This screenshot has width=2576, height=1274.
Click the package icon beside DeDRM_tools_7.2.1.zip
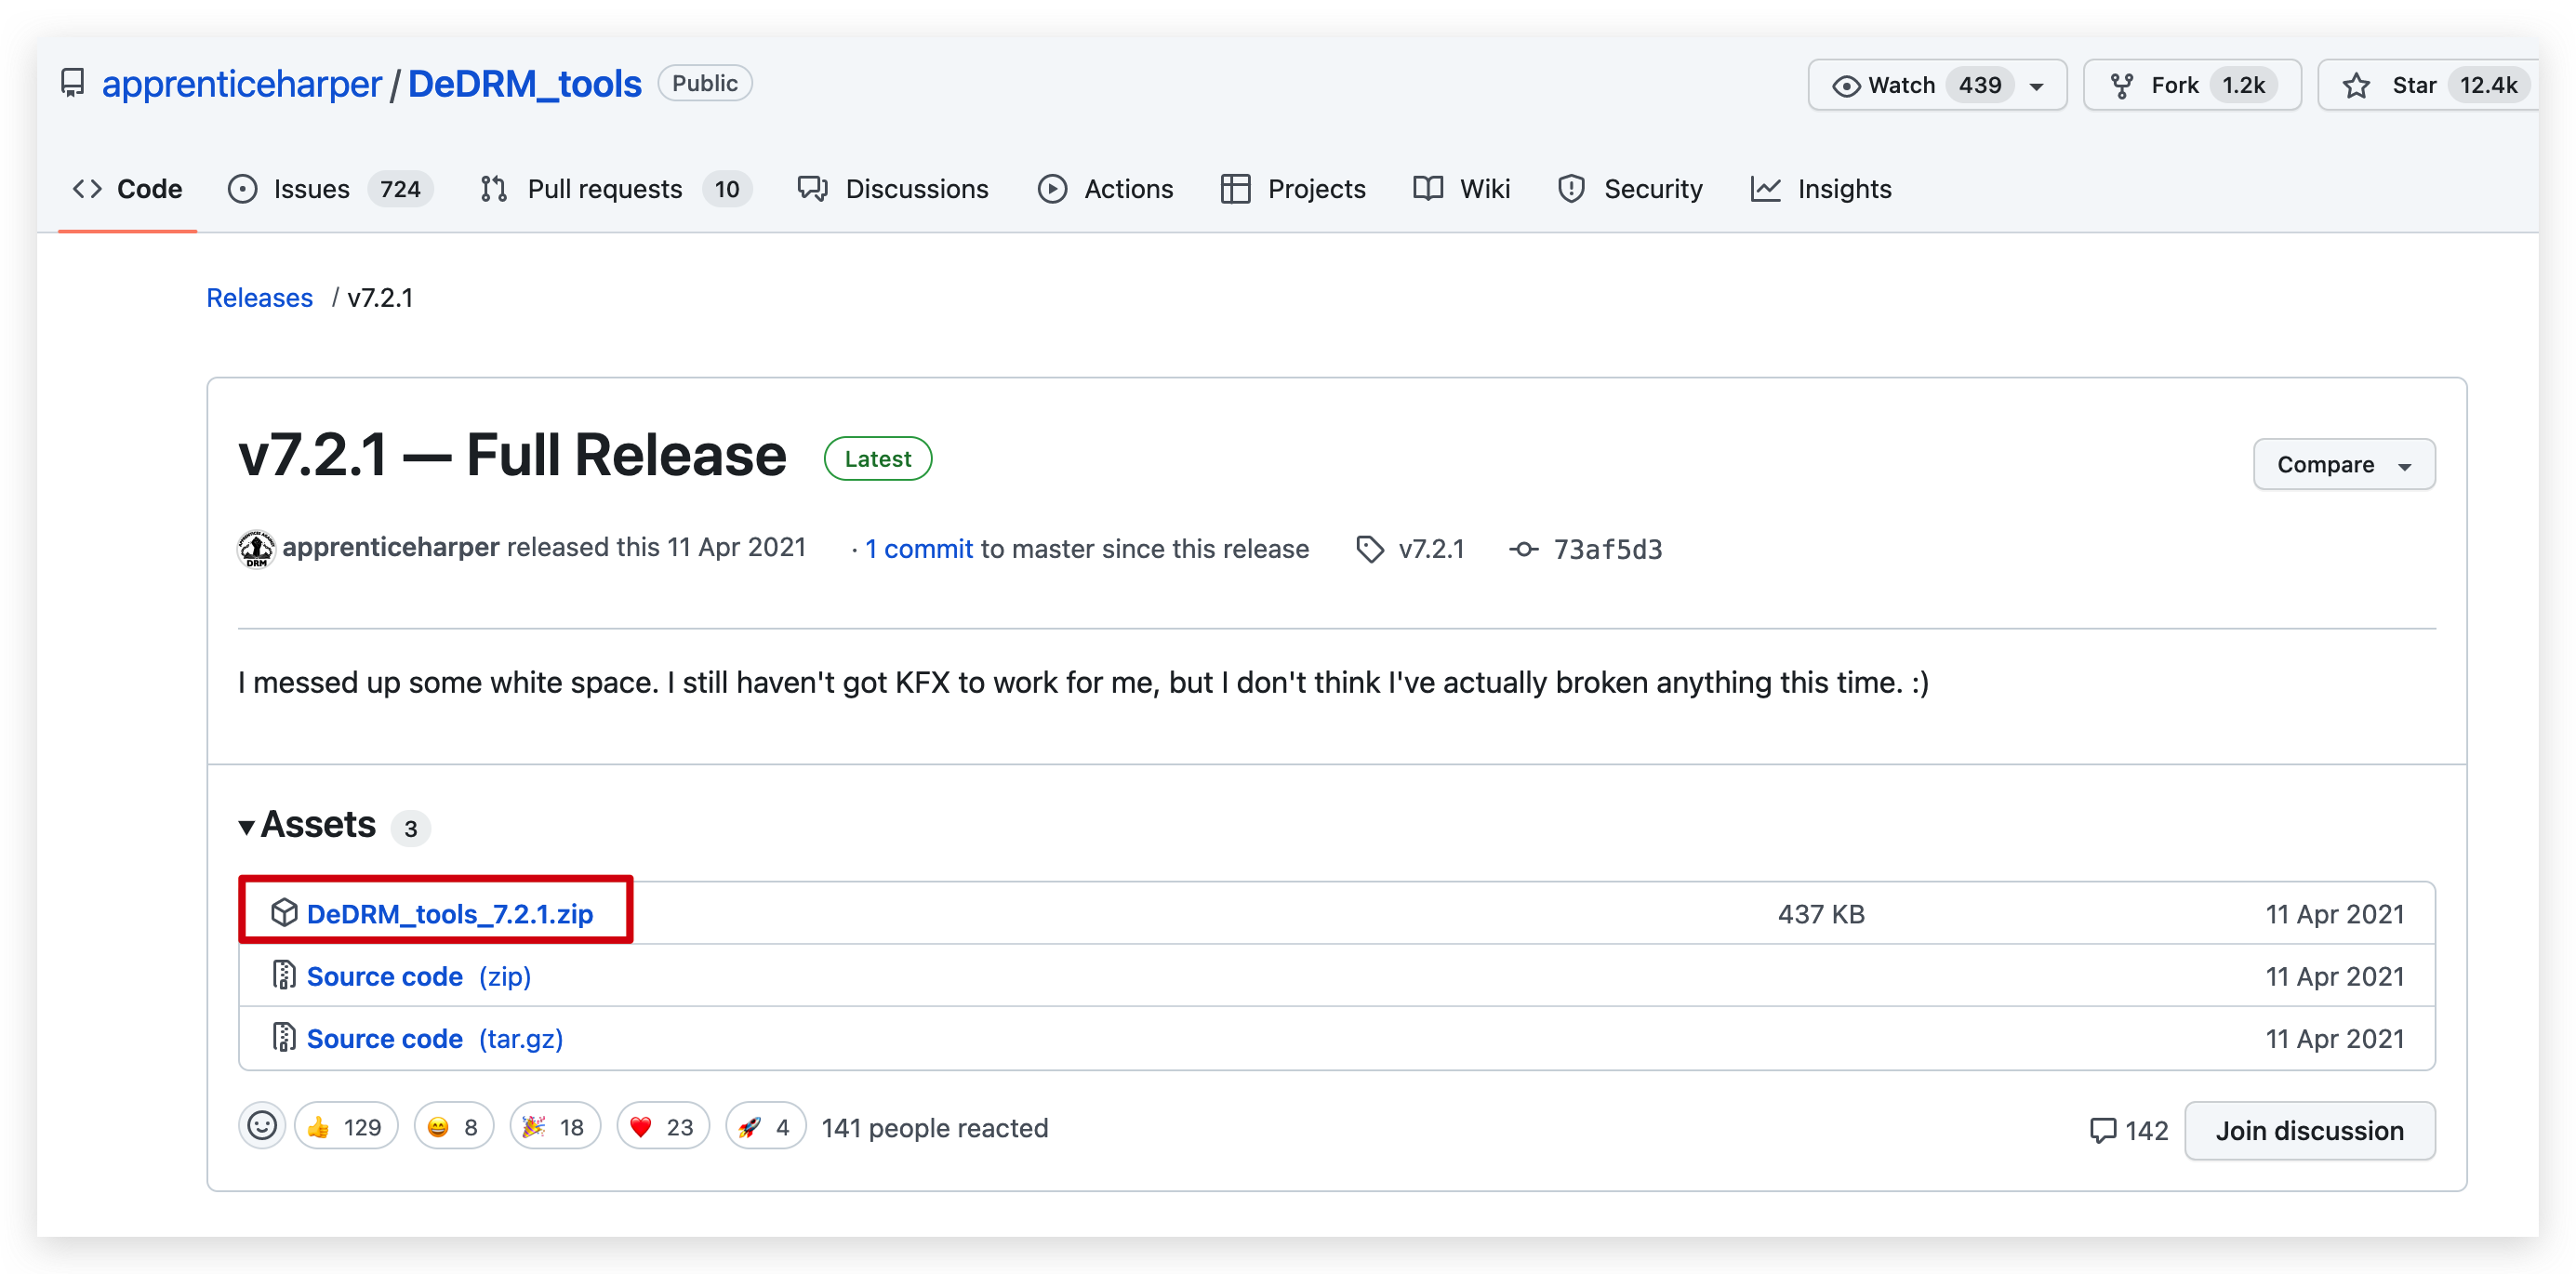[284, 912]
